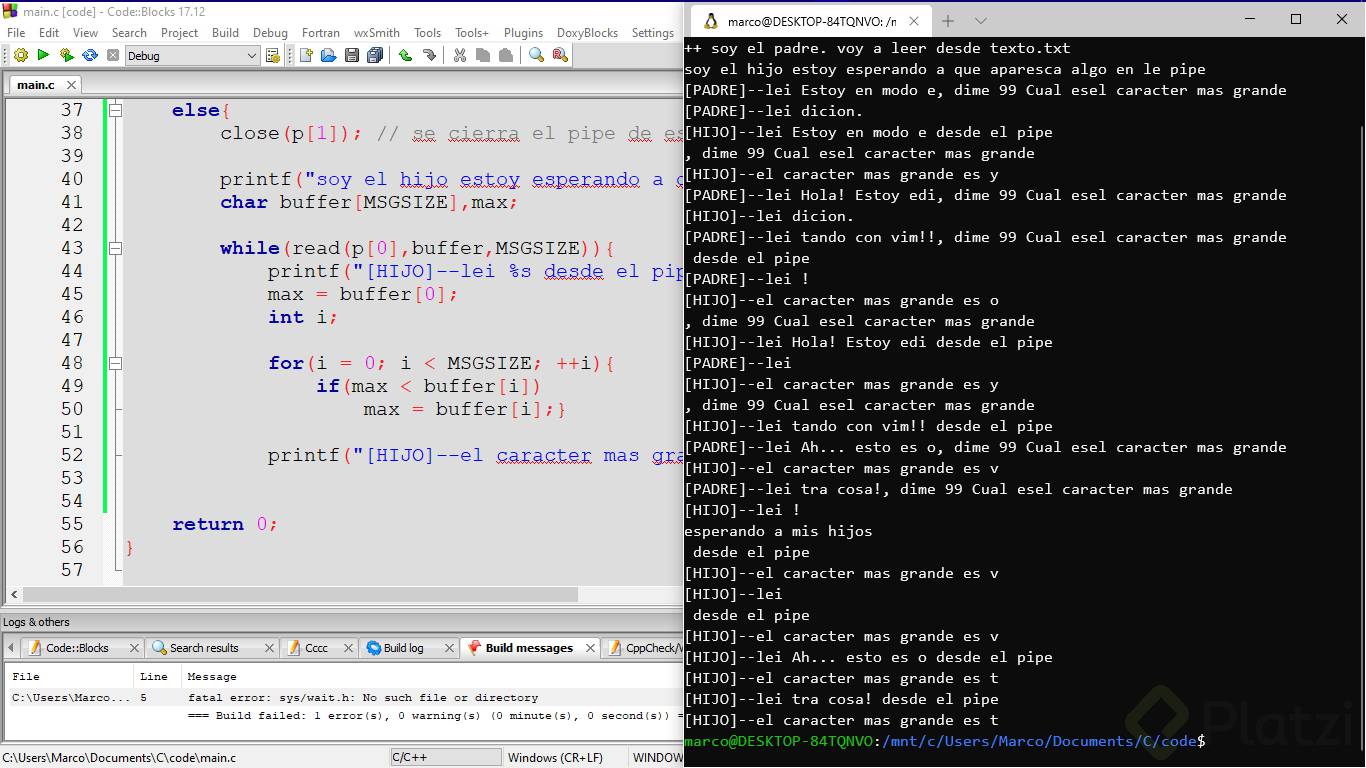Click the Windows (CR+LF) status bar entry

pos(555,758)
